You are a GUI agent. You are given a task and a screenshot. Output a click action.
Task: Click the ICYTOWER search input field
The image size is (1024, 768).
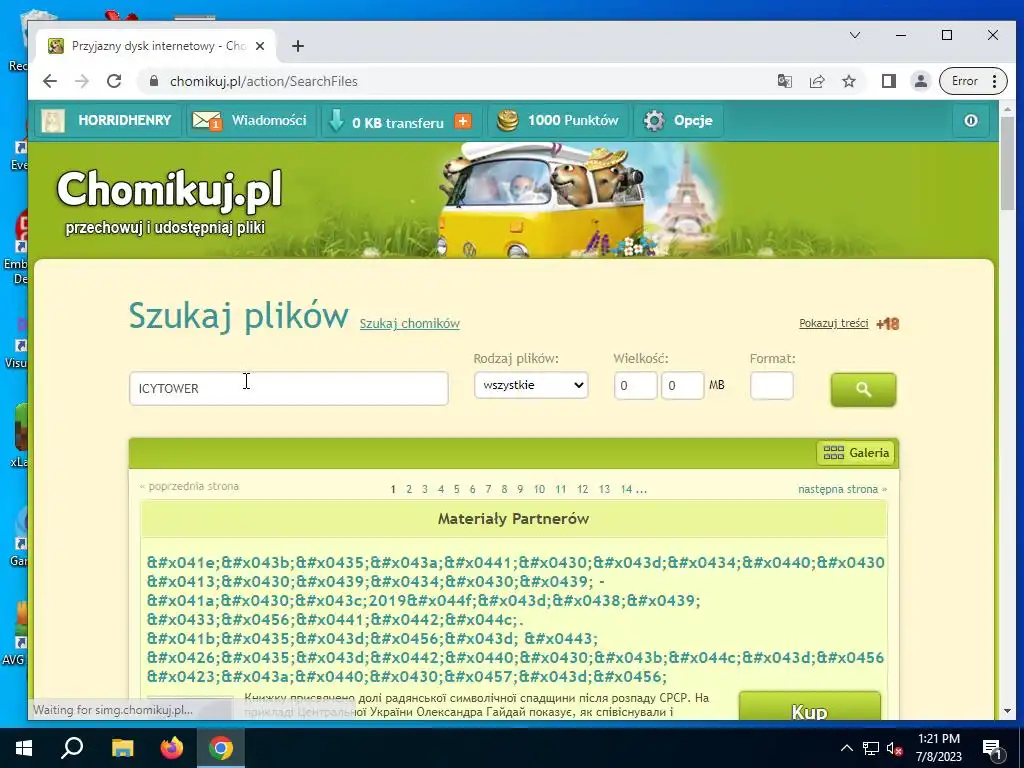289,389
